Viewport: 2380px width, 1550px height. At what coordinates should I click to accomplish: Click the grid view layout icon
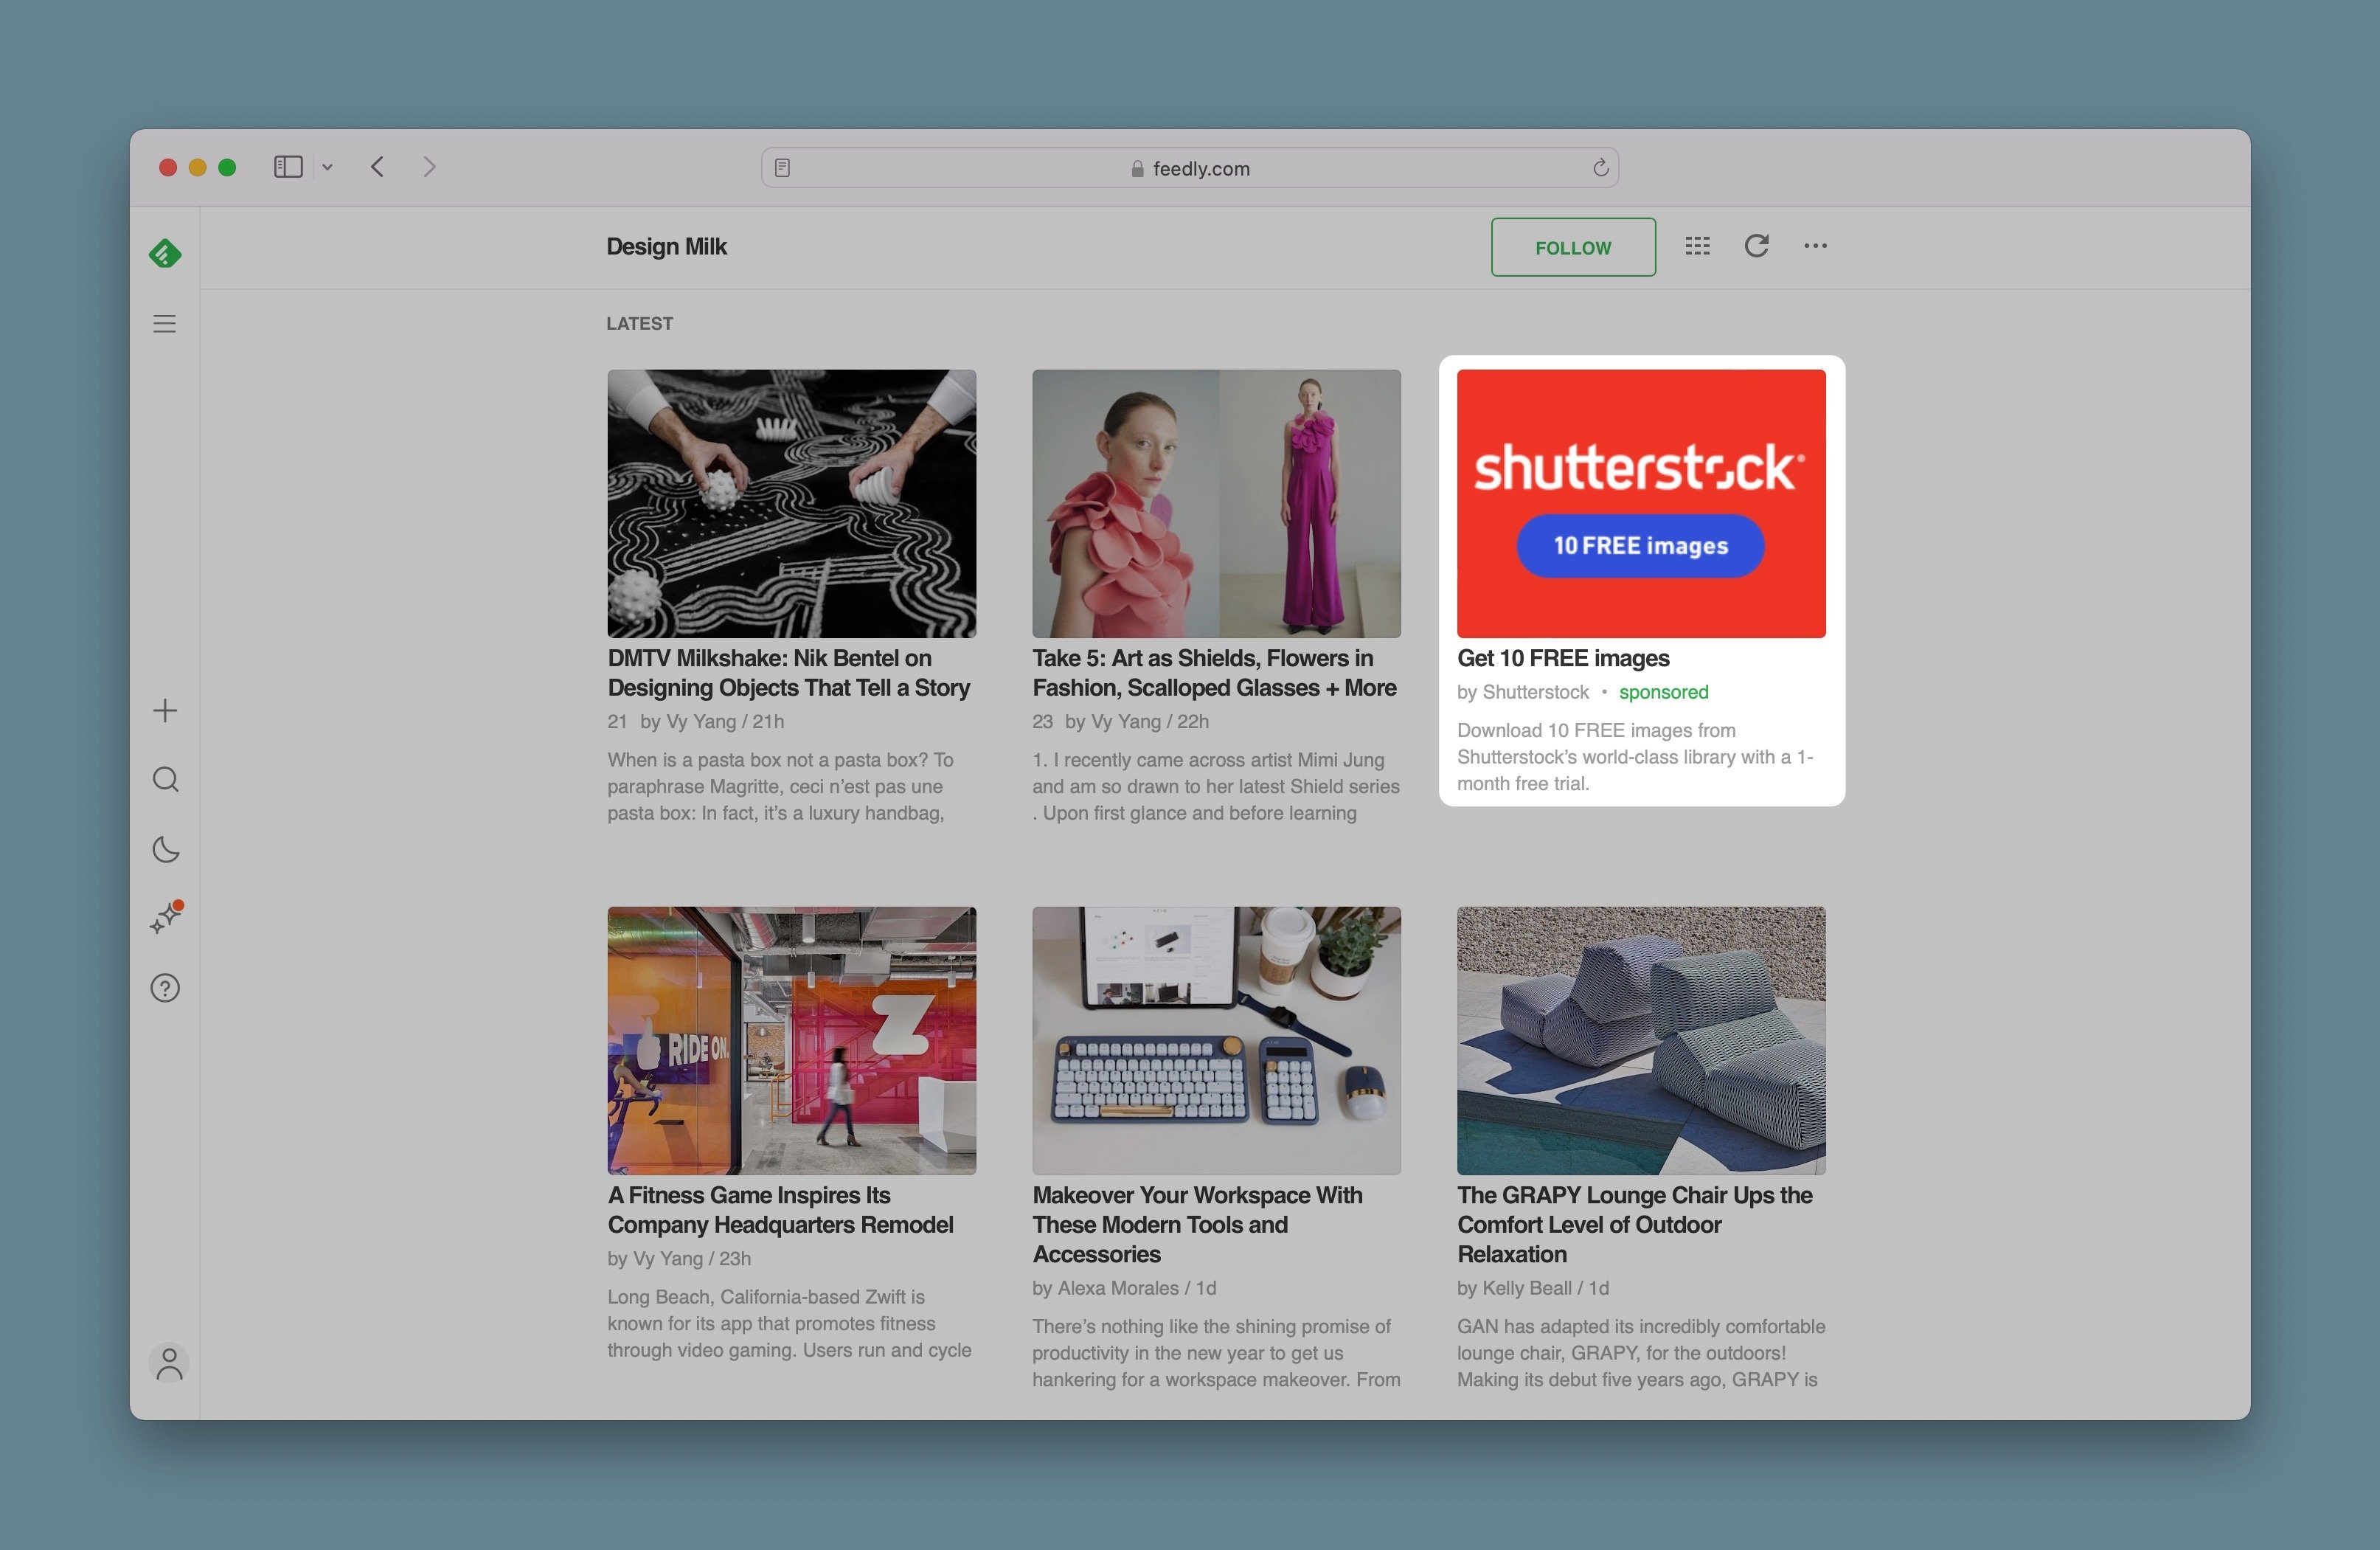tap(1696, 246)
